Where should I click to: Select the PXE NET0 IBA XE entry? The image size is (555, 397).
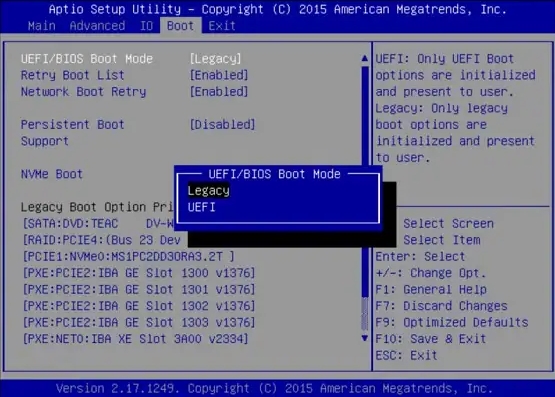[x=135, y=339]
